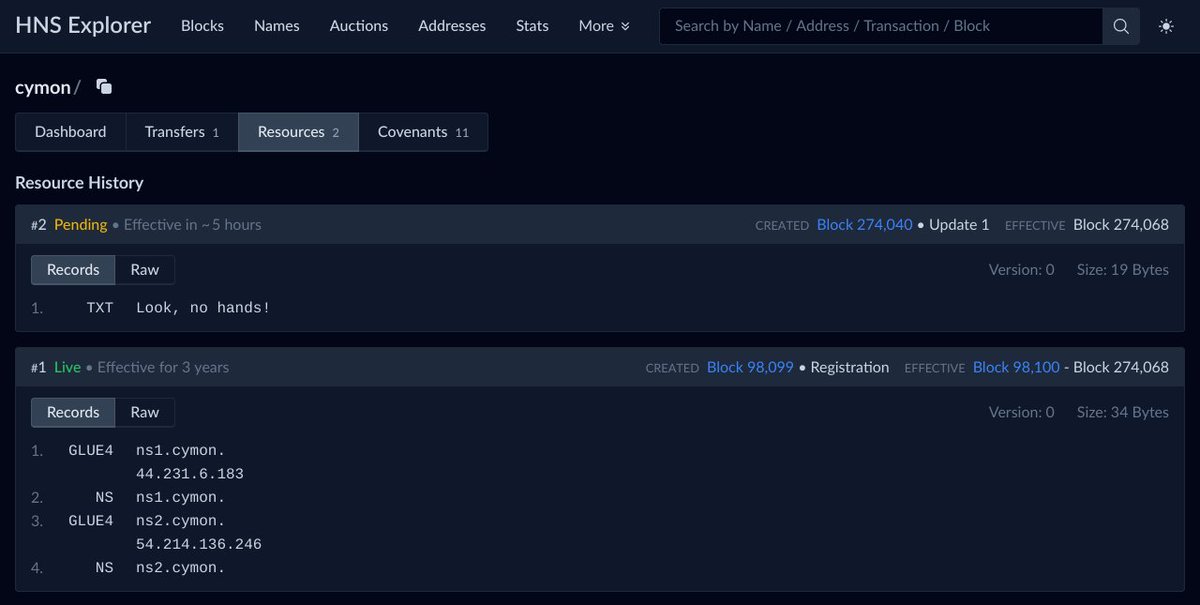Click the IP address 44.231.6.183

190,474
